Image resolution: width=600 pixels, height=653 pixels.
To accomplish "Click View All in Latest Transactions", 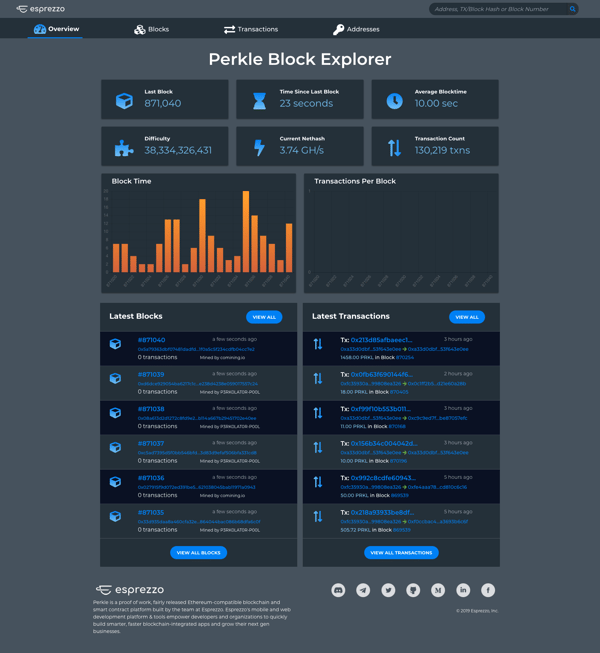I will click(x=467, y=317).
